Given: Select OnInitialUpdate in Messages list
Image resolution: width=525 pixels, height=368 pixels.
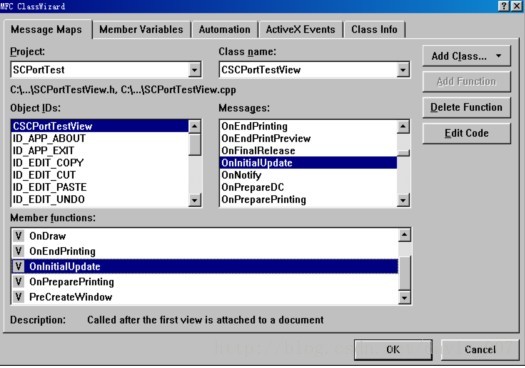Looking at the screenshot, I should [x=308, y=163].
